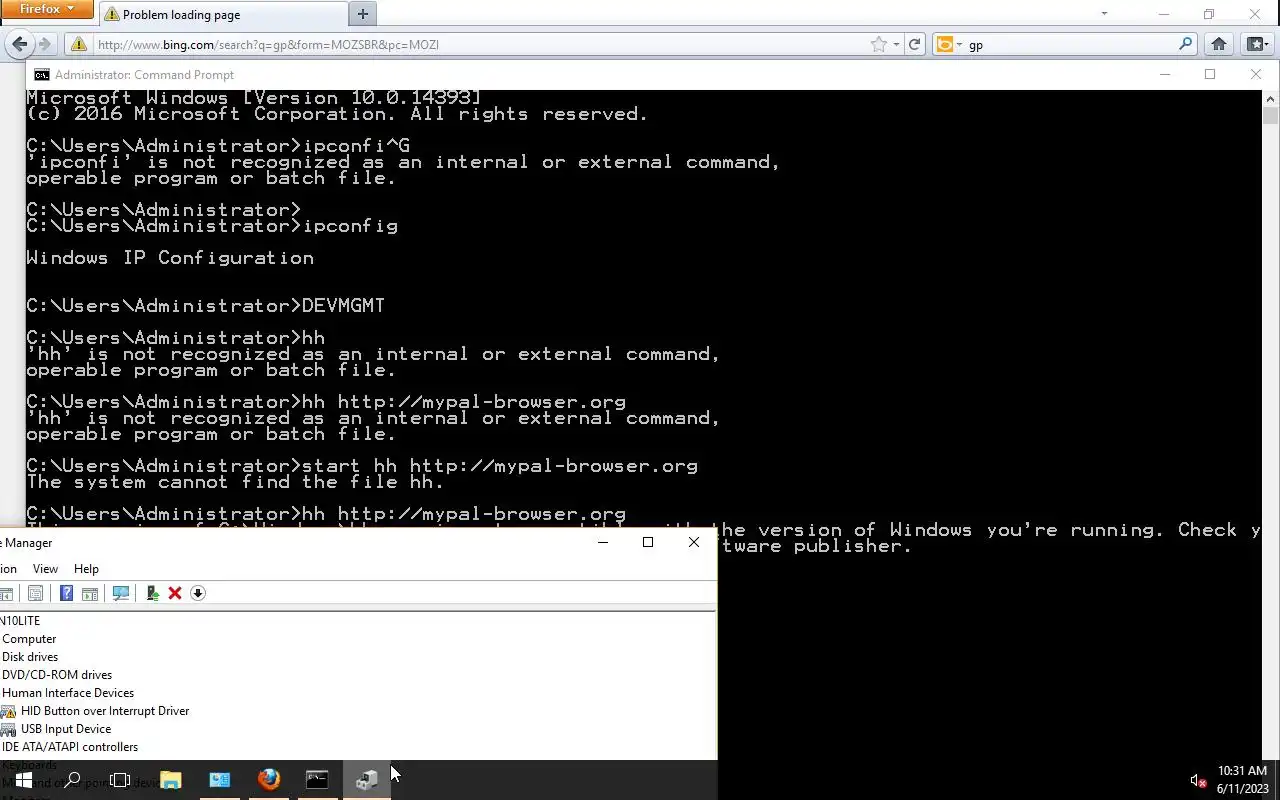This screenshot has width=1280, height=800.
Task: Select the Human Interface Devices node
Action: [68, 693]
